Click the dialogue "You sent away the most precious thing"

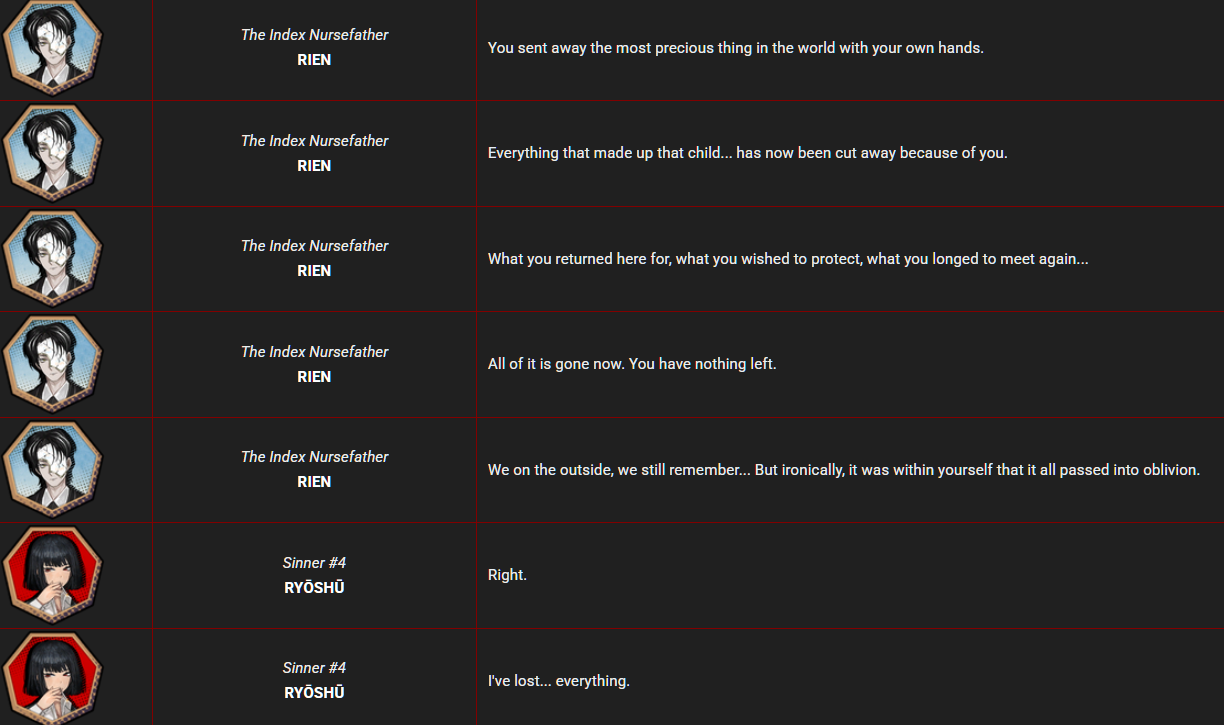pos(735,48)
